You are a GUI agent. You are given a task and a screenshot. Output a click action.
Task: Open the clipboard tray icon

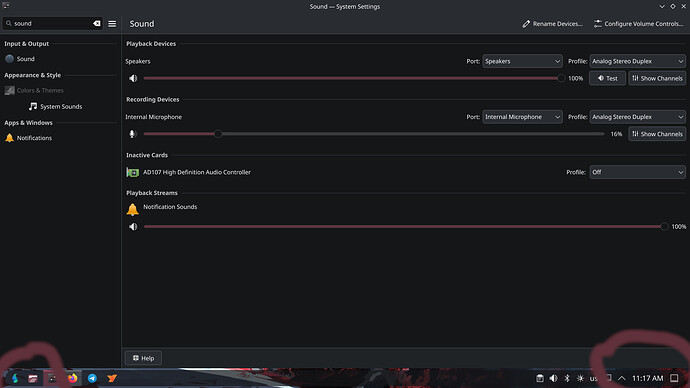pos(540,378)
